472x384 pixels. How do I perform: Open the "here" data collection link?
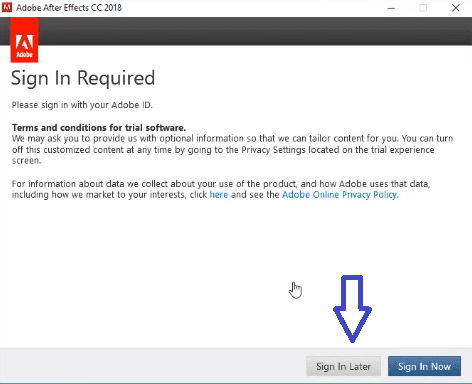pyautogui.click(x=219, y=194)
